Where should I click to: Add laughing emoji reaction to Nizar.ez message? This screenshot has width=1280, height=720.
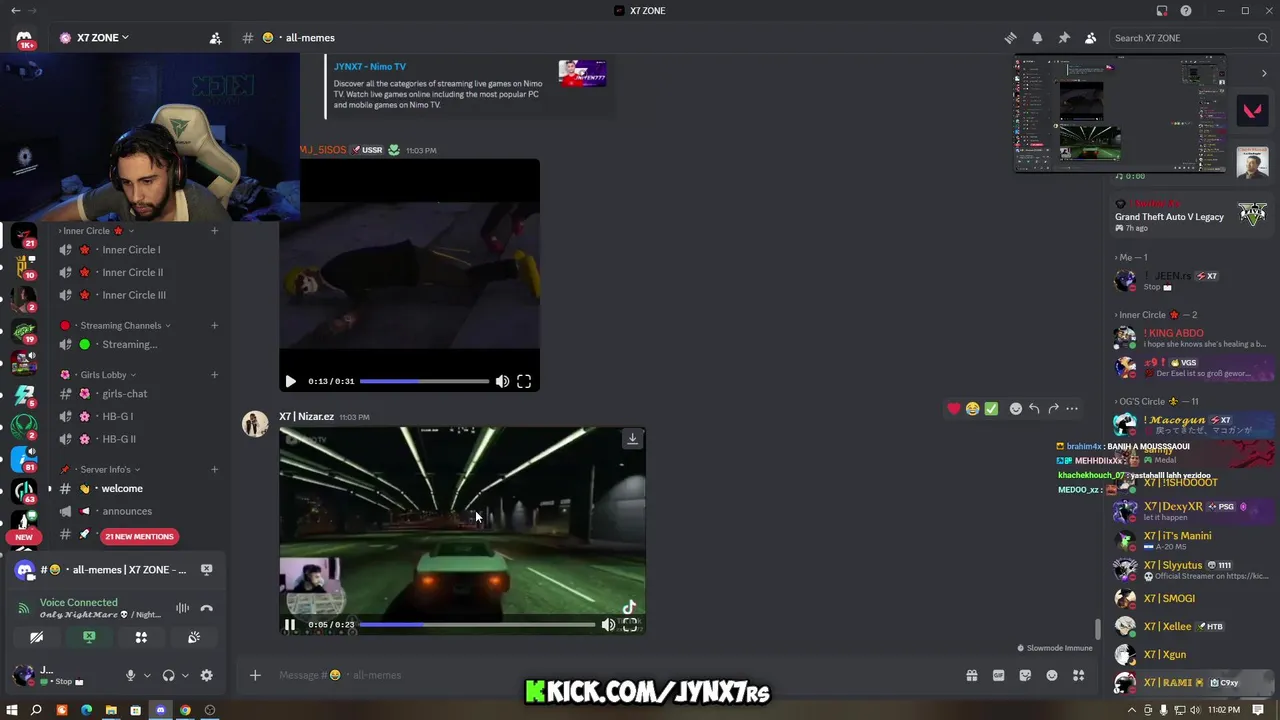(x=972, y=408)
